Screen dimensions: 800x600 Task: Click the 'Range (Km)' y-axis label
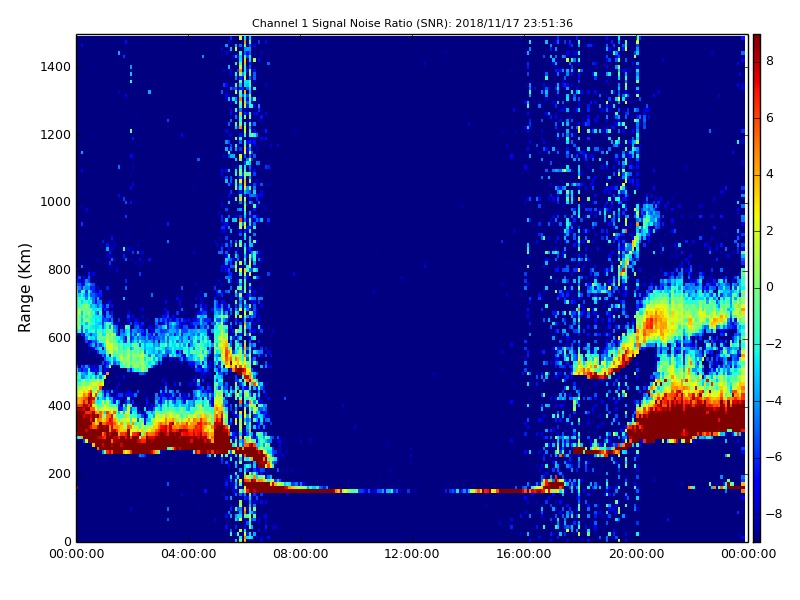point(24,288)
